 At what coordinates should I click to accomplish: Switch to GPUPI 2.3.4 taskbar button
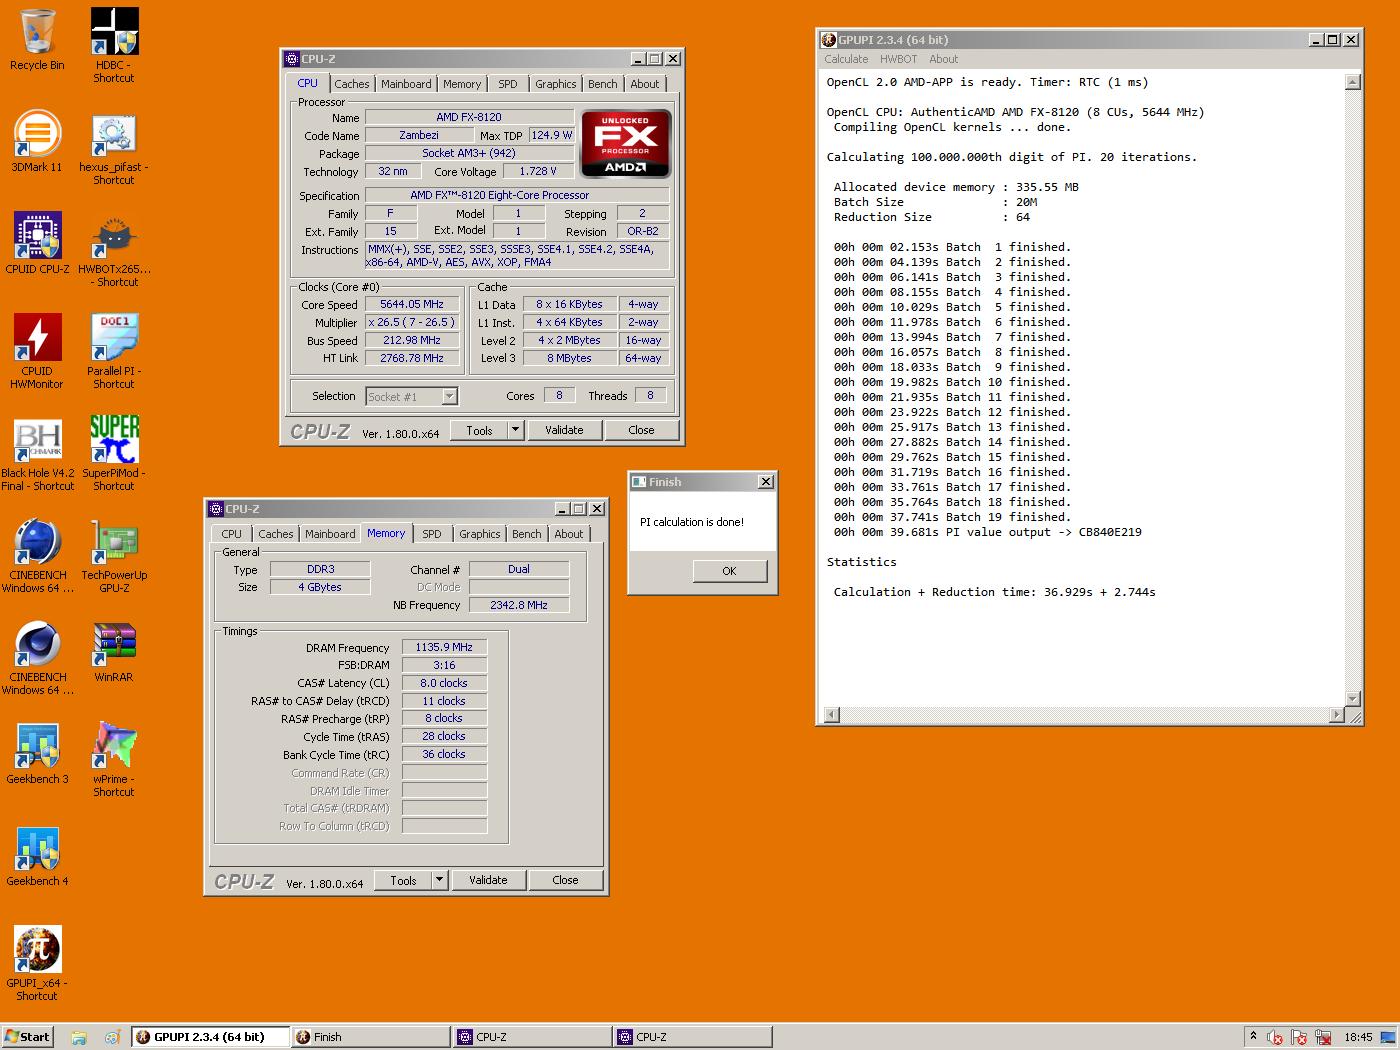pos(211,1037)
